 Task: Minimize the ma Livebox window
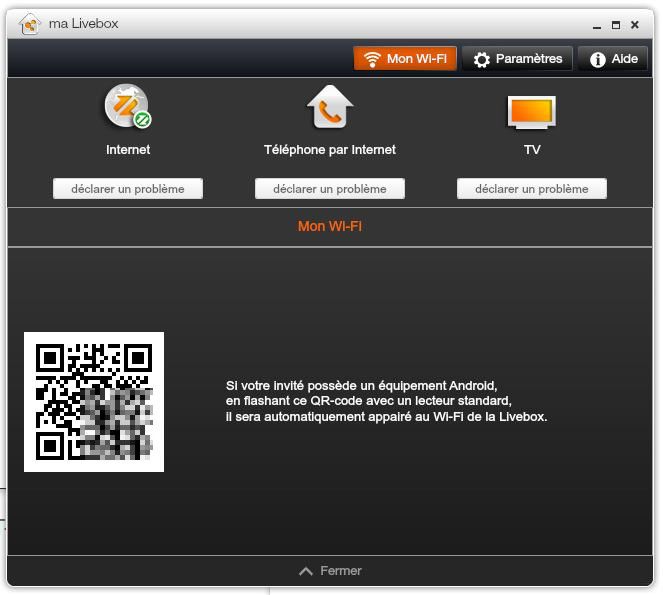click(597, 26)
